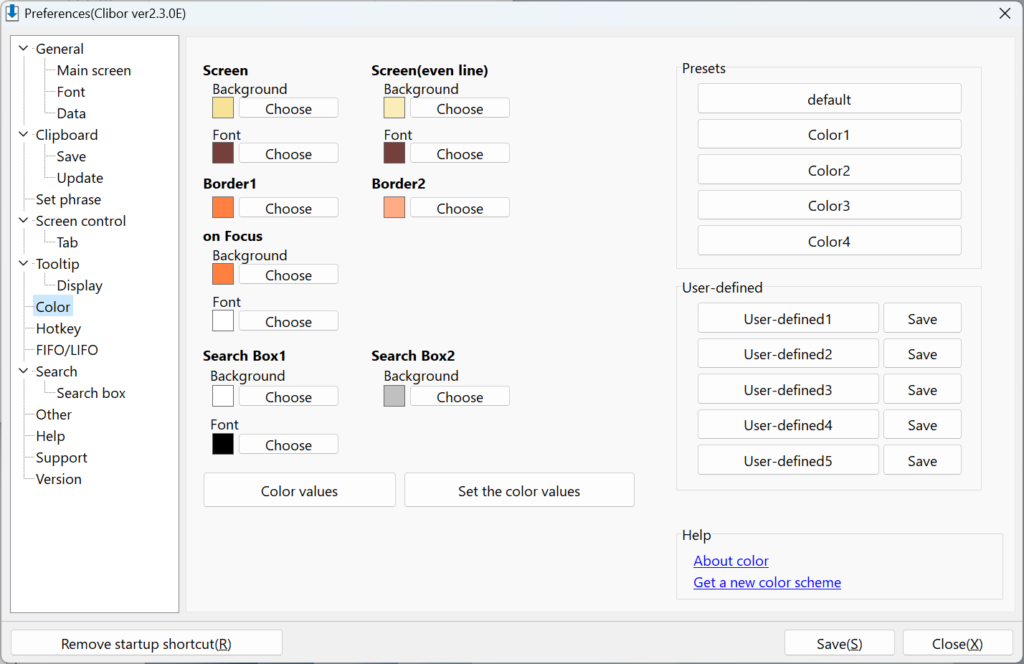
Task: Click the on Focus Background color swatch
Action: click(x=223, y=274)
